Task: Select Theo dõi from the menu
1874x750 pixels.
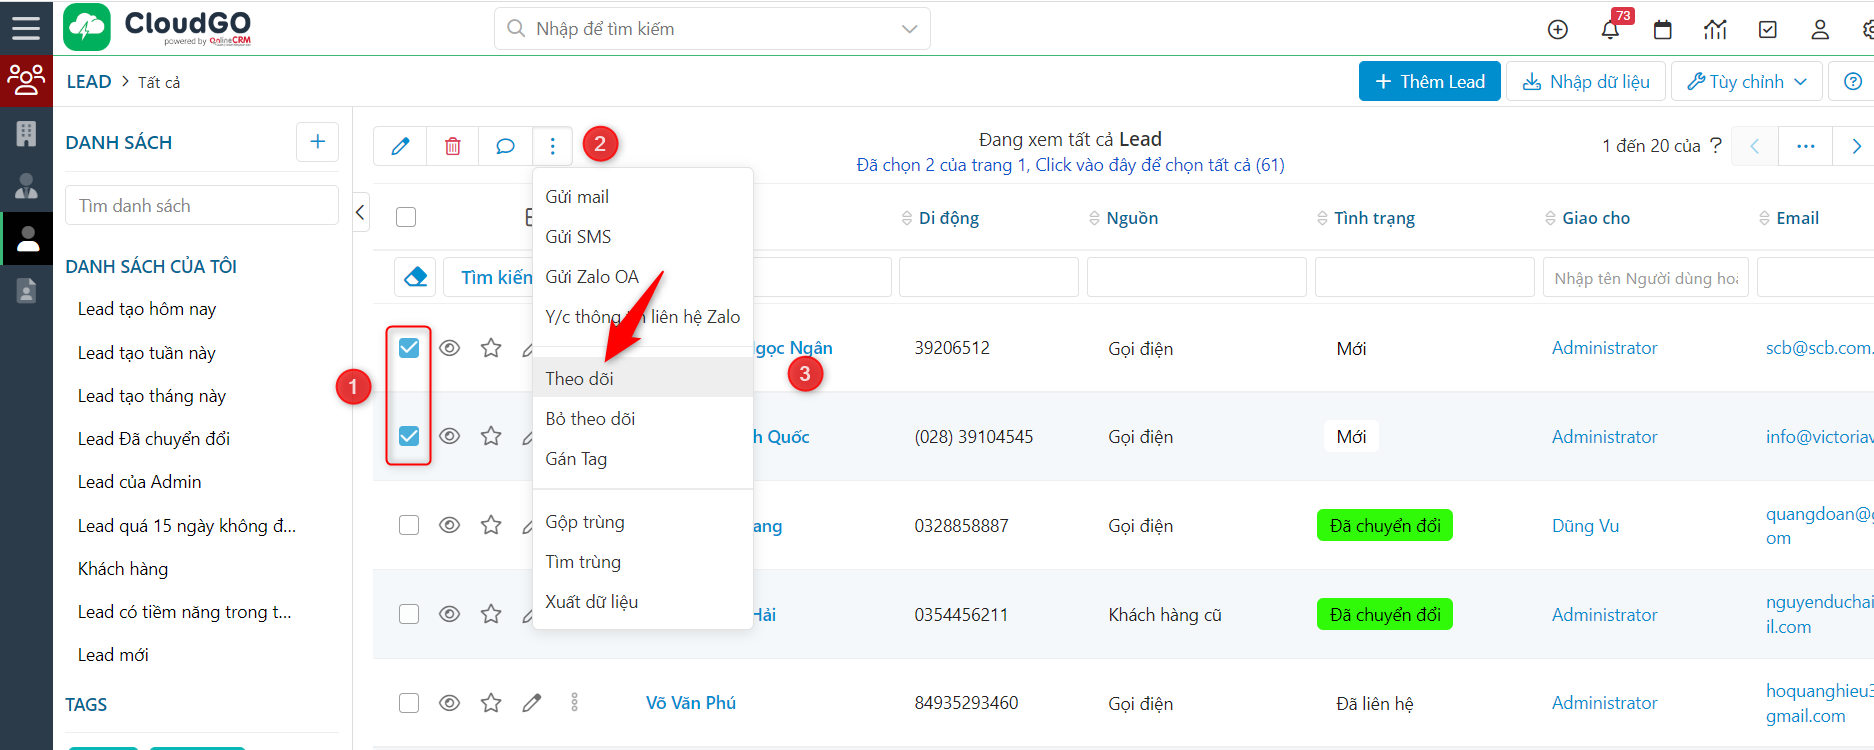Action: tap(580, 379)
